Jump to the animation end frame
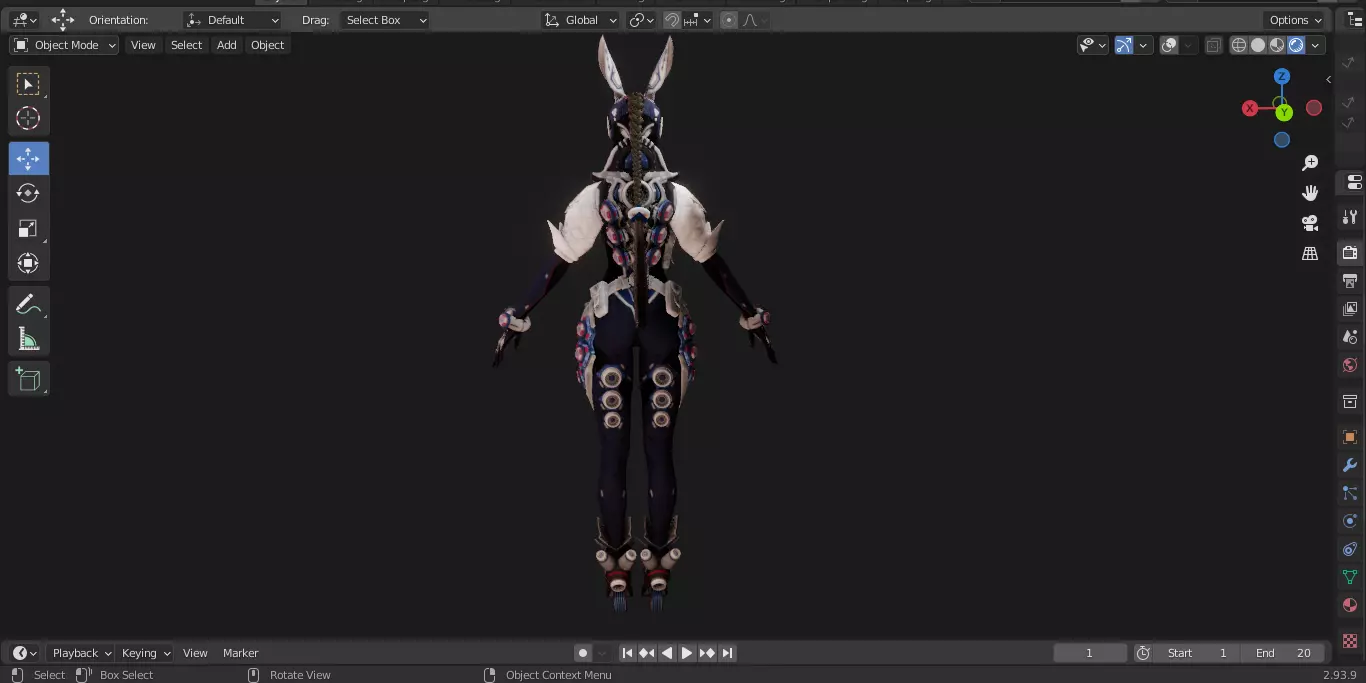 728,653
